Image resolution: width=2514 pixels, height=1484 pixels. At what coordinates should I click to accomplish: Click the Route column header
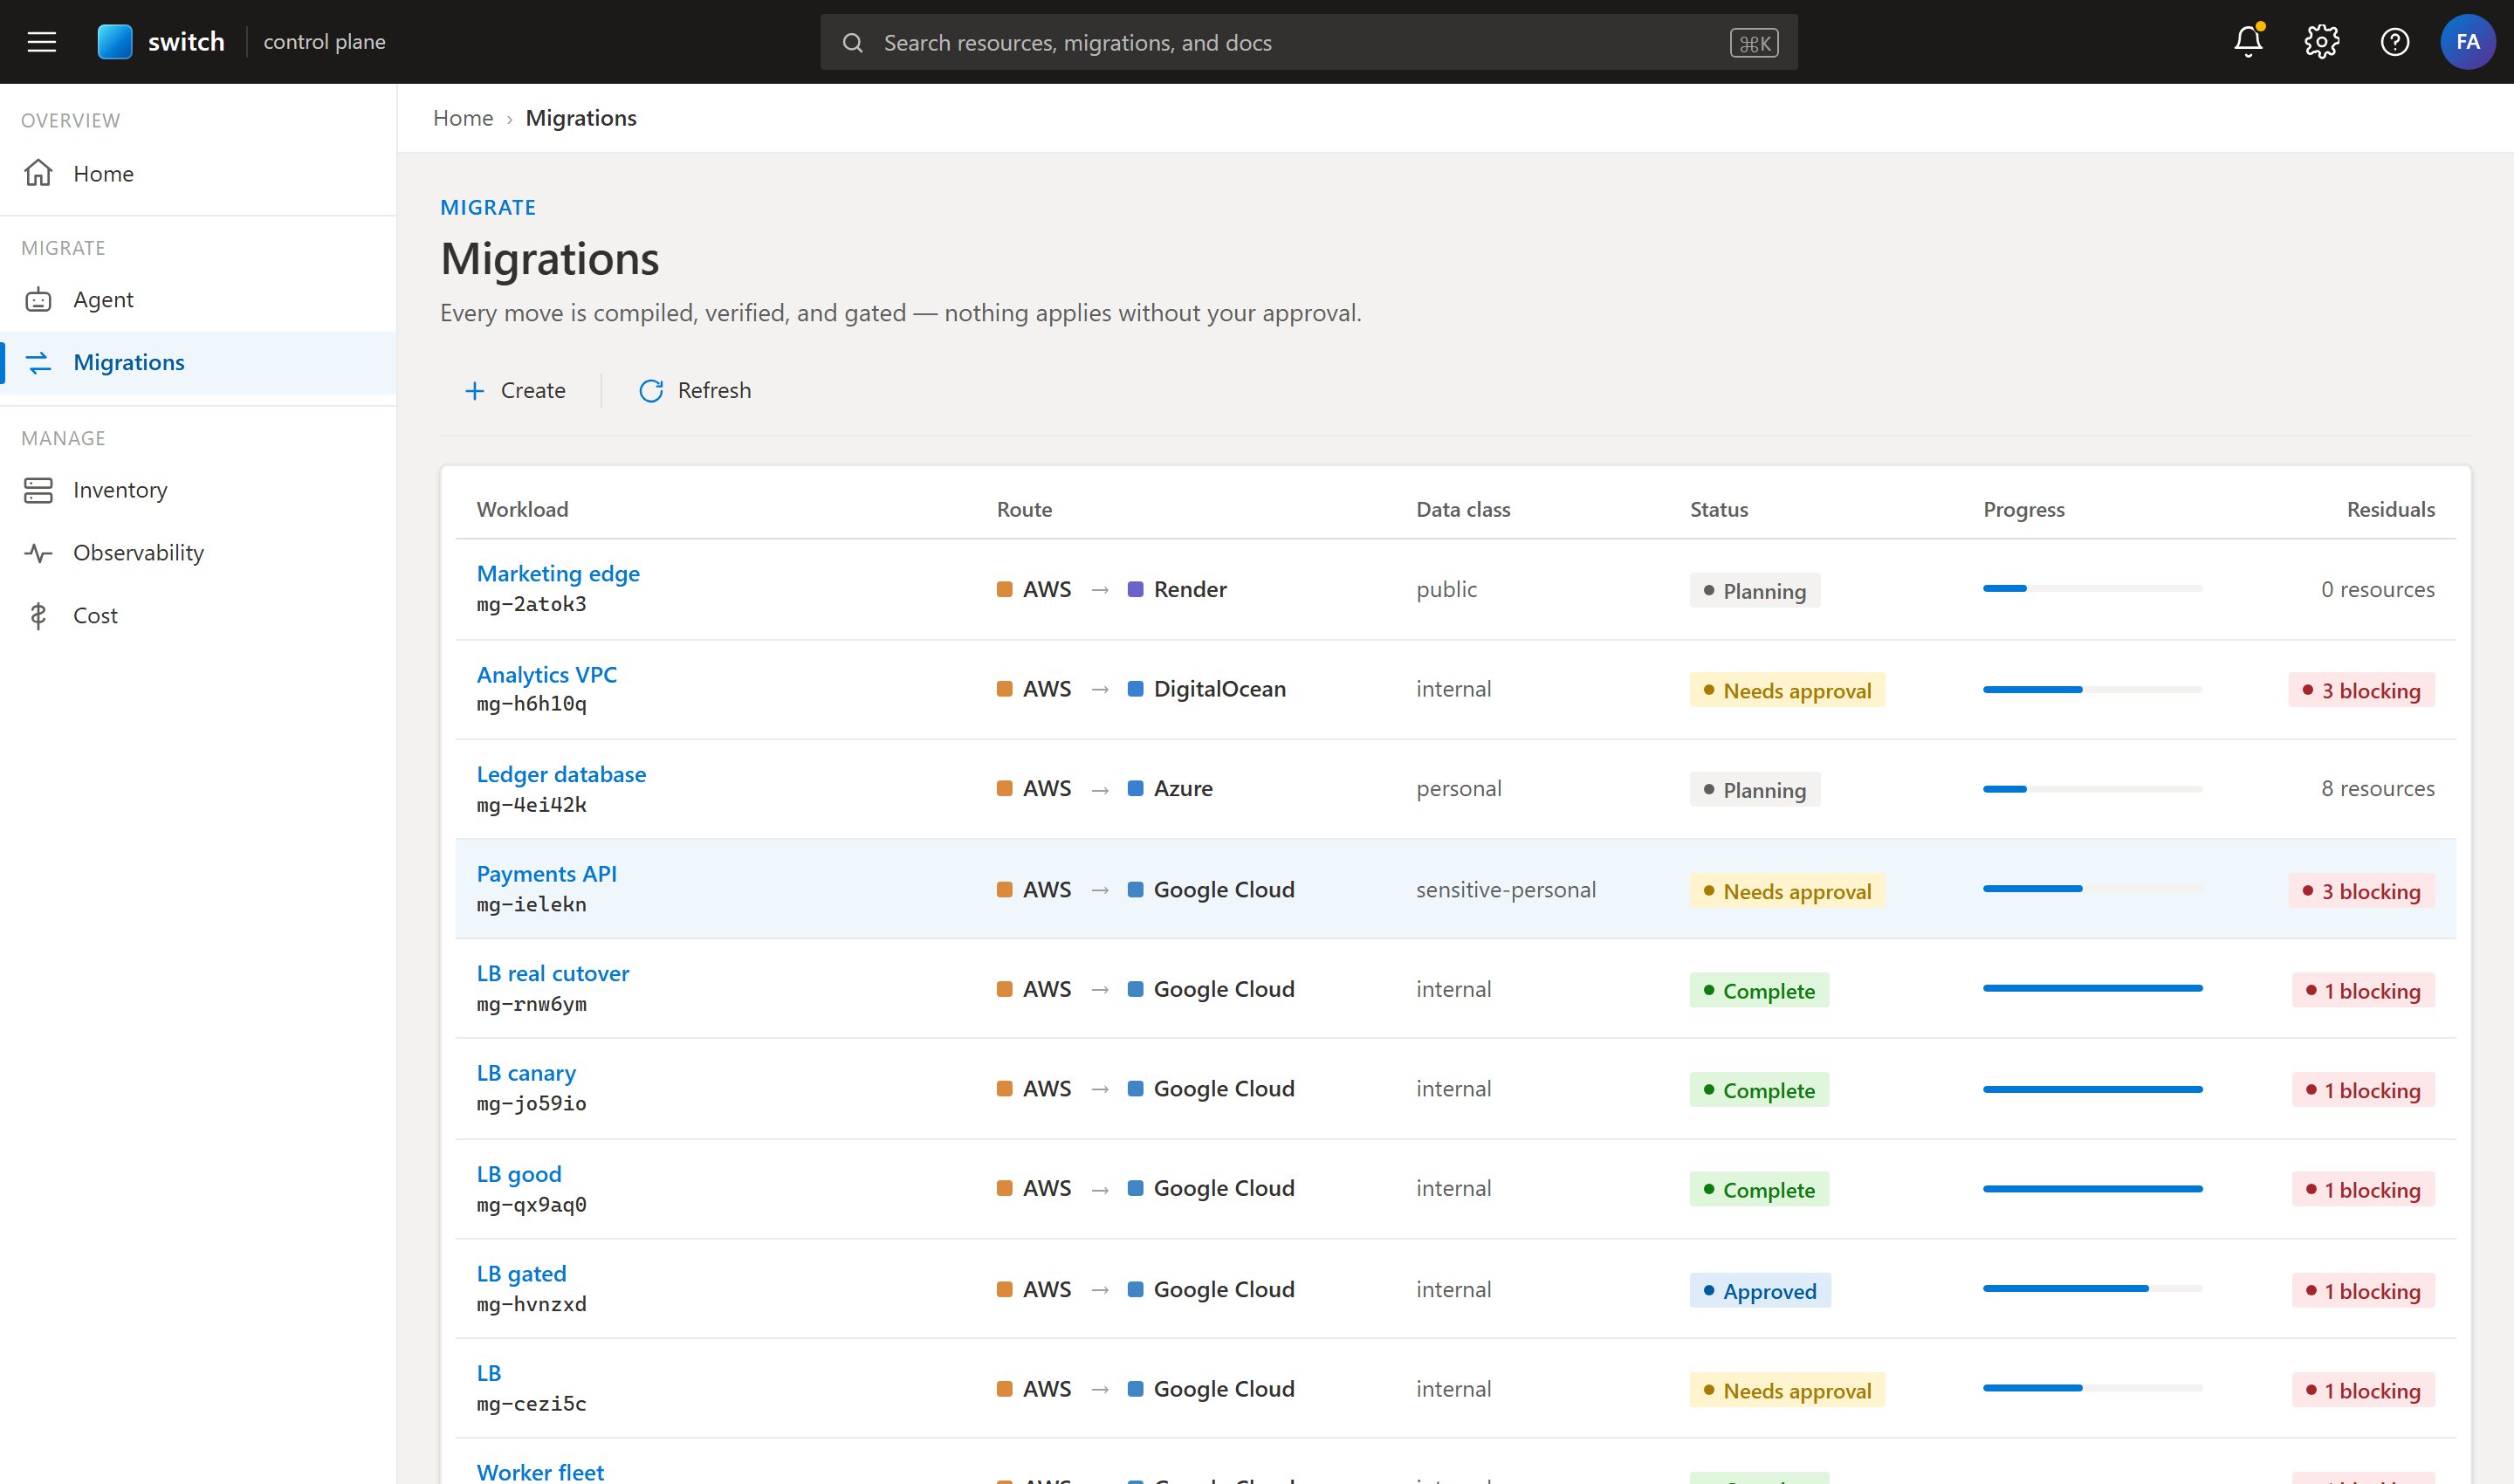pos(1024,509)
